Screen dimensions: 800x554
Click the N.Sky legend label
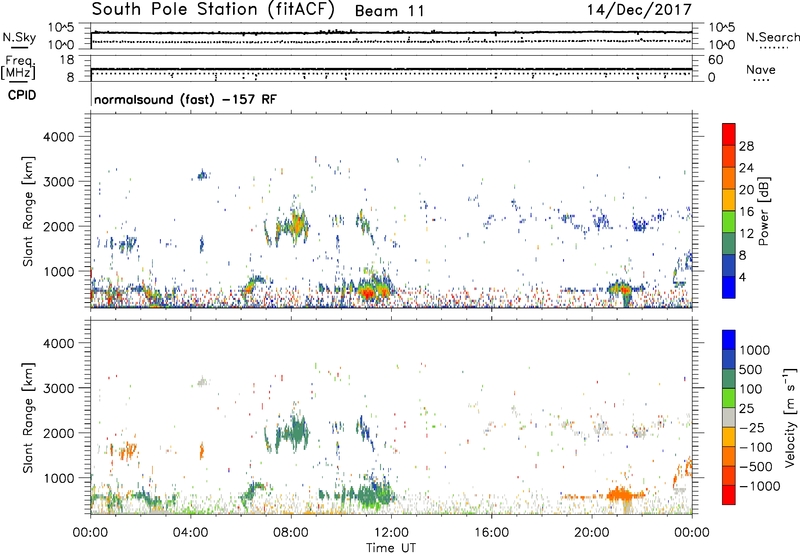click(x=19, y=37)
